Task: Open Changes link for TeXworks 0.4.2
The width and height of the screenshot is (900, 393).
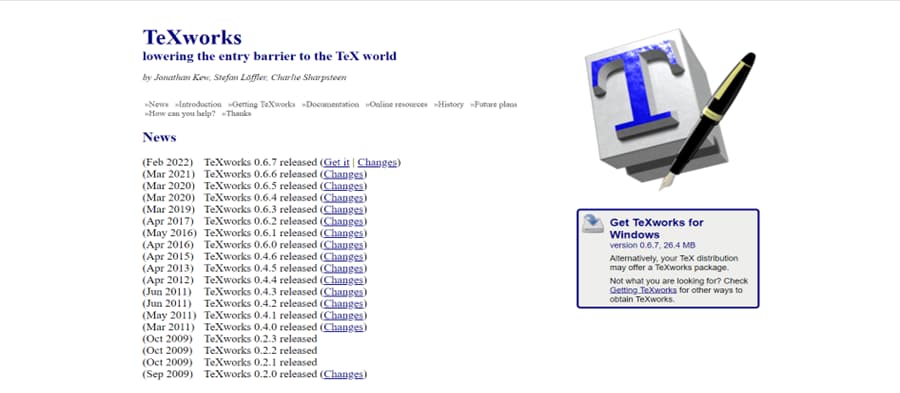Action: (x=343, y=303)
